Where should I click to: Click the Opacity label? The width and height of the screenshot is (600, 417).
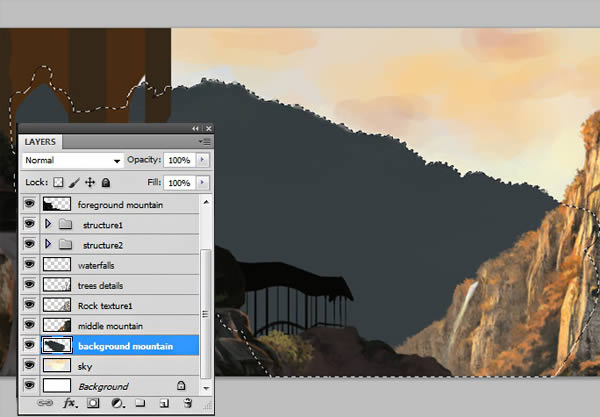144,160
